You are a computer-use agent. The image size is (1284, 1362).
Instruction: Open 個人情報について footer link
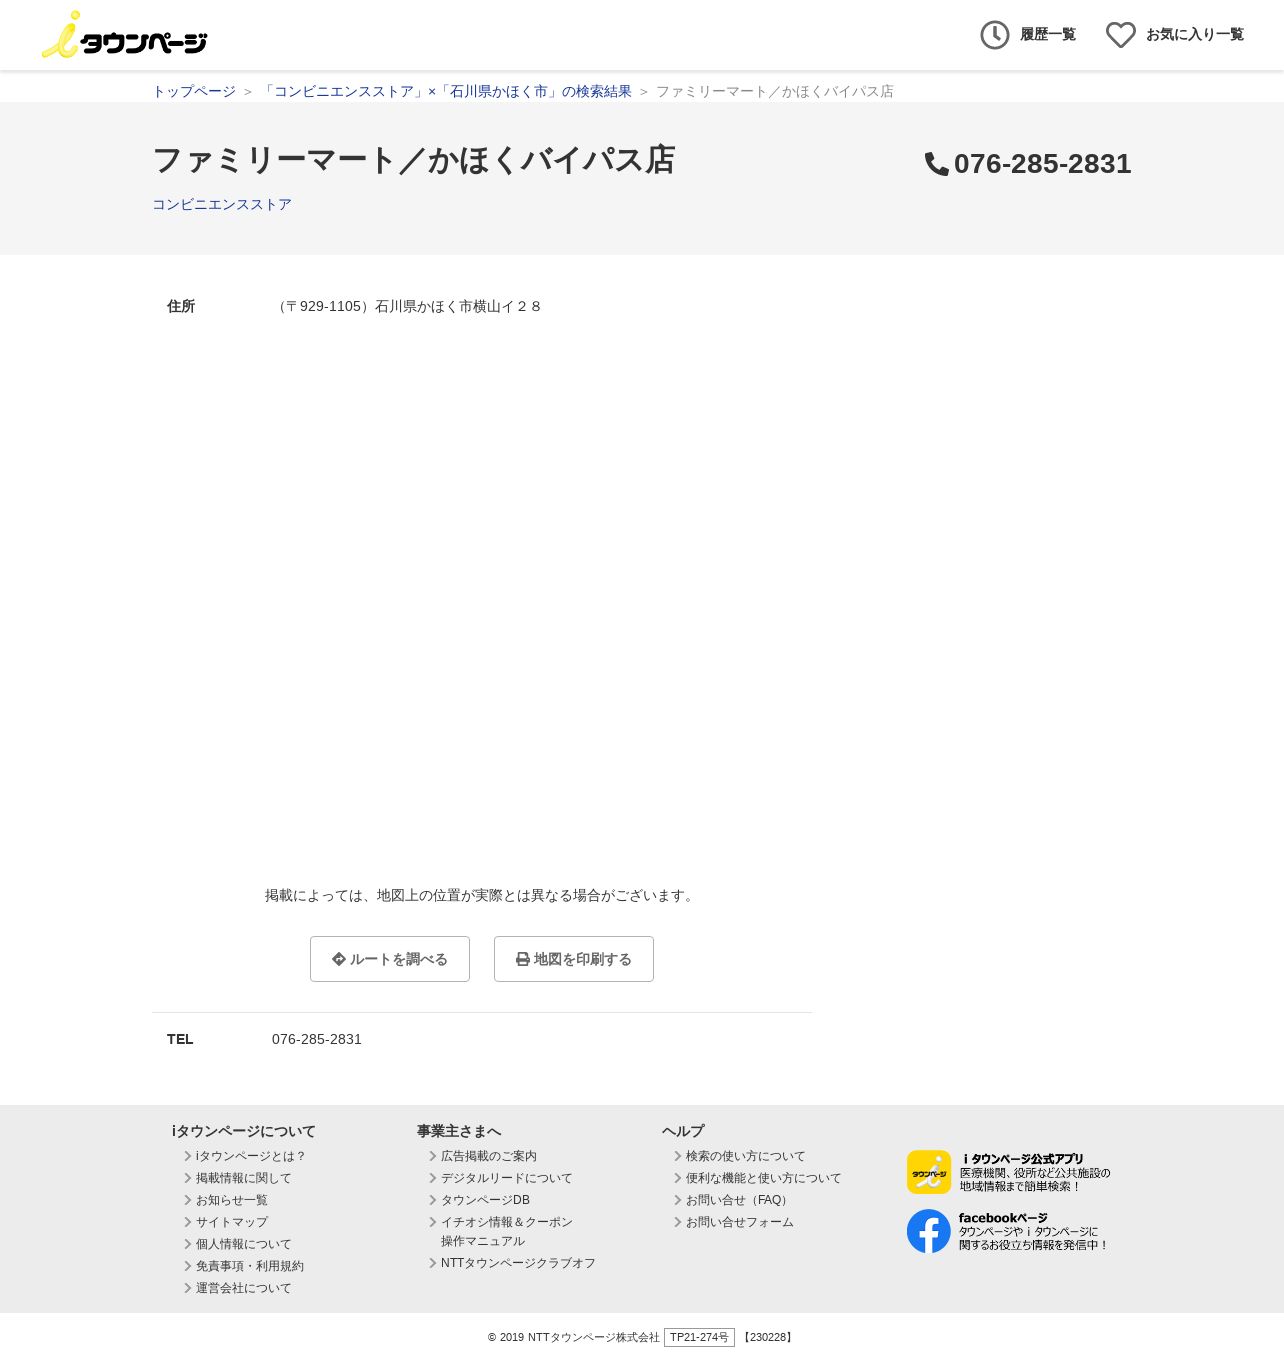tap(244, 1244)
